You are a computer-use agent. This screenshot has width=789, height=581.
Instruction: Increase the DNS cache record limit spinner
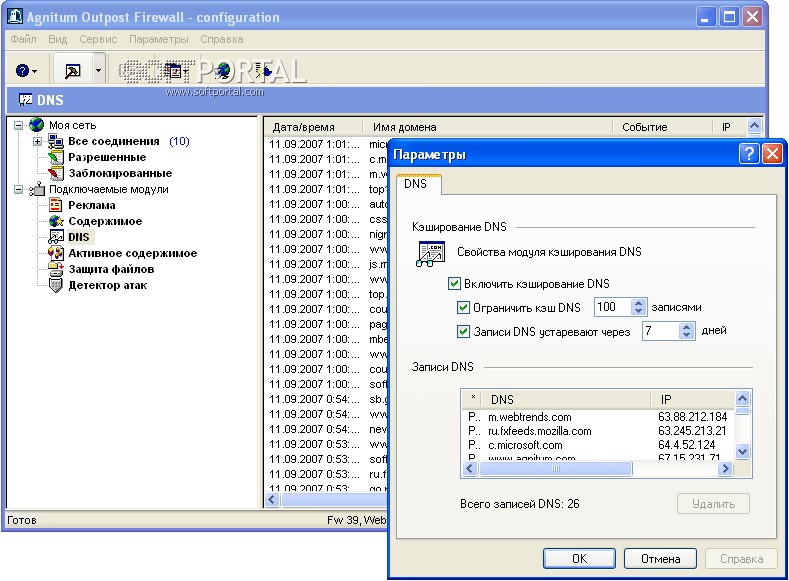(x=639, y=303)
